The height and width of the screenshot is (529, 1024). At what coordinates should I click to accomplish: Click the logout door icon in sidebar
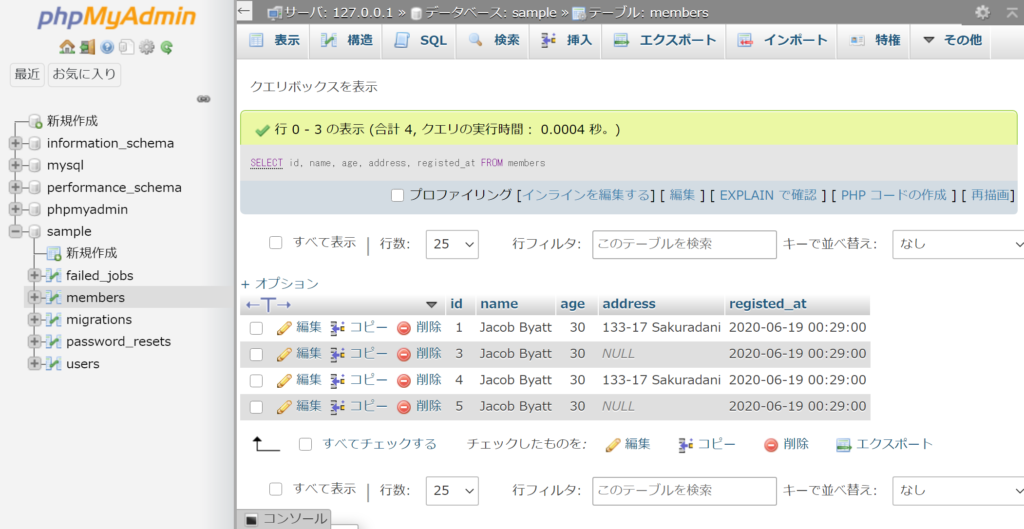88,47
